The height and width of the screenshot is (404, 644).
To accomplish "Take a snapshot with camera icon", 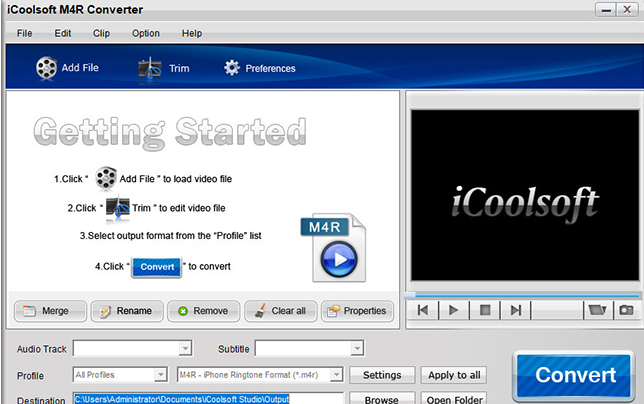I will pyautogui.click(x=626, y=310).
